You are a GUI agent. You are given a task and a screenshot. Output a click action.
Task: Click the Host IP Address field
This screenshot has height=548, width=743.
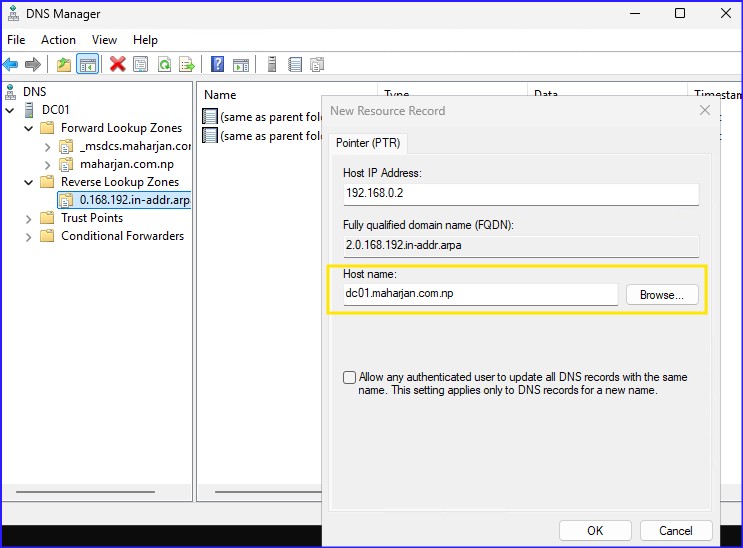coord(520,194)
